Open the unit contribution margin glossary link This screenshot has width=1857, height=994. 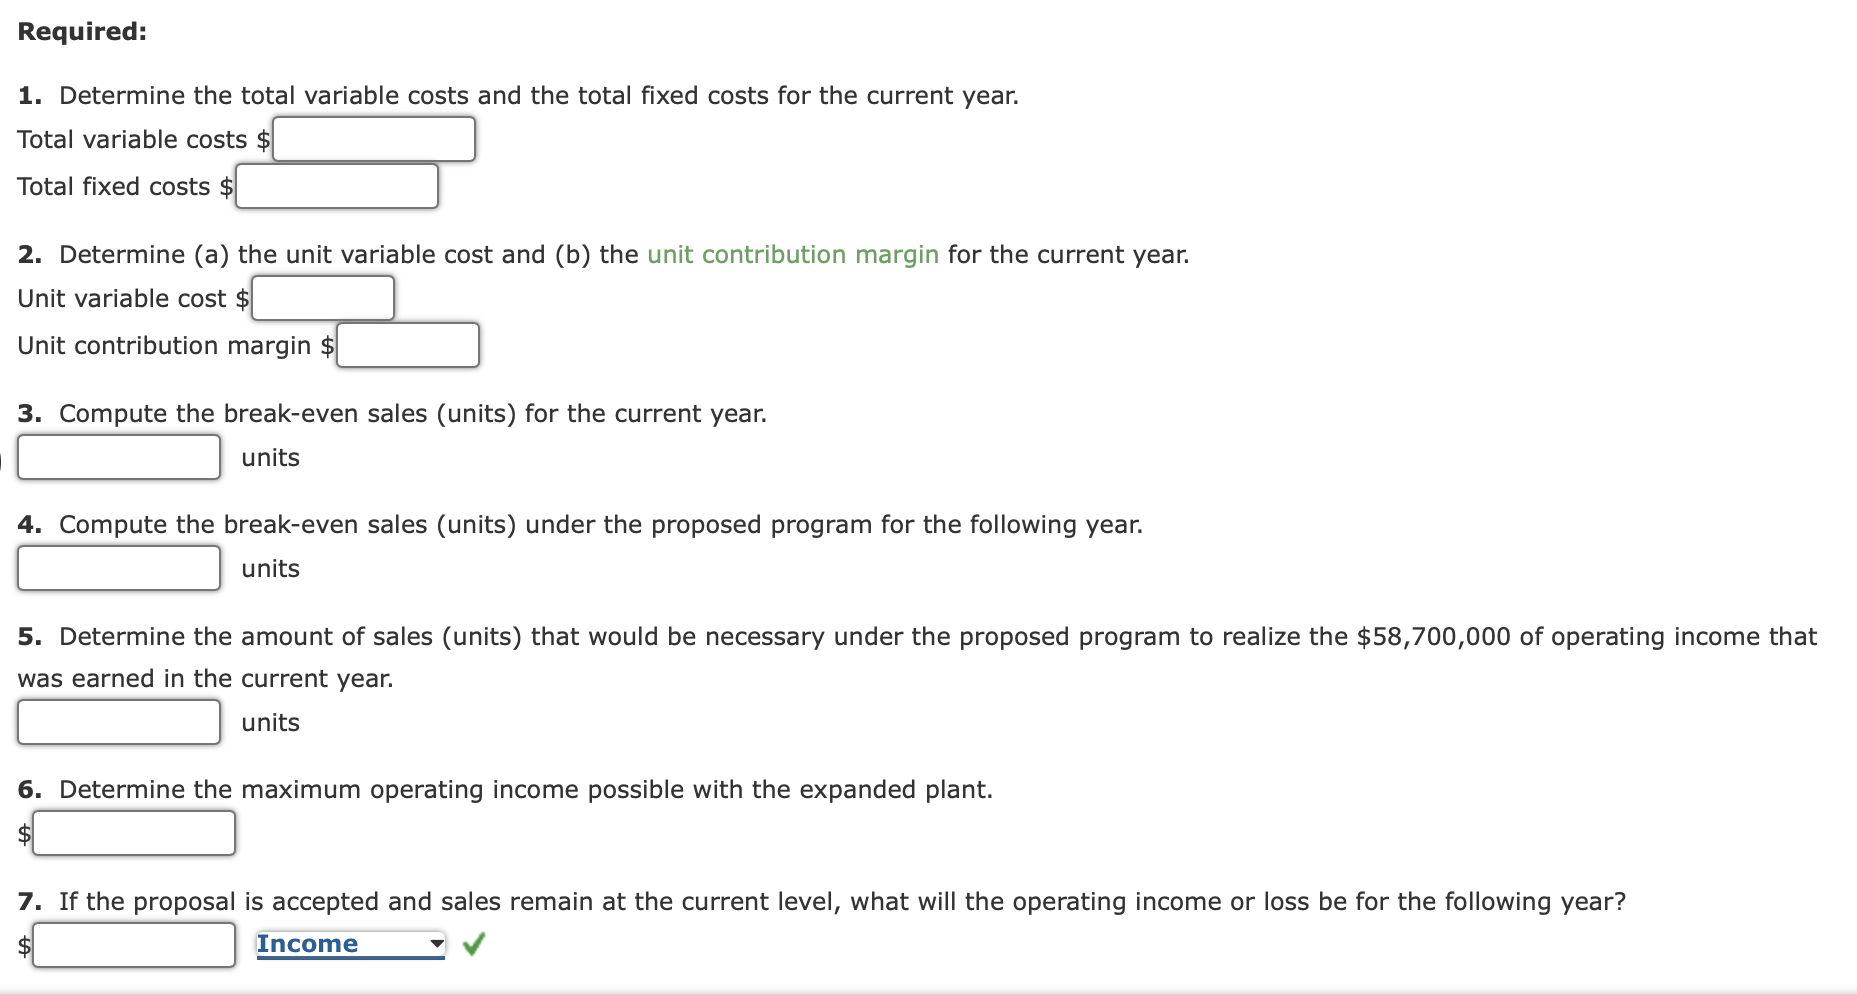pos(790,254)
